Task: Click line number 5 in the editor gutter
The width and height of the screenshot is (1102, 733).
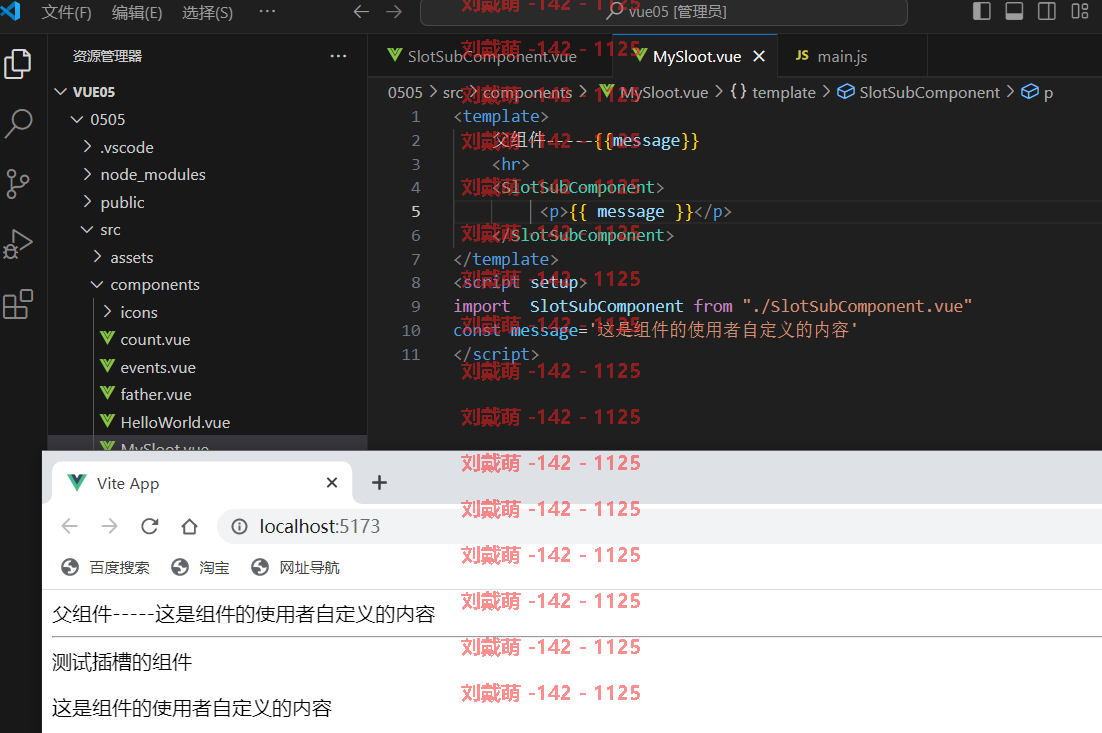Action: (x=415, y=212)
